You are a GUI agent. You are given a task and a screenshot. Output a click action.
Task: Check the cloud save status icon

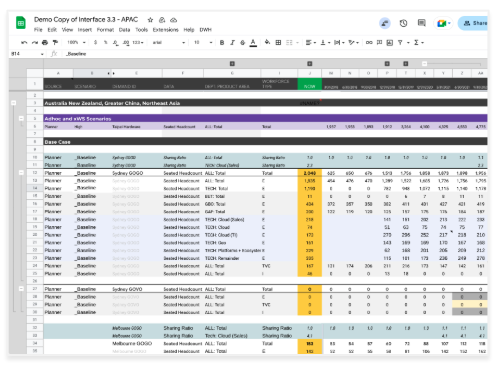pos(174,20)
